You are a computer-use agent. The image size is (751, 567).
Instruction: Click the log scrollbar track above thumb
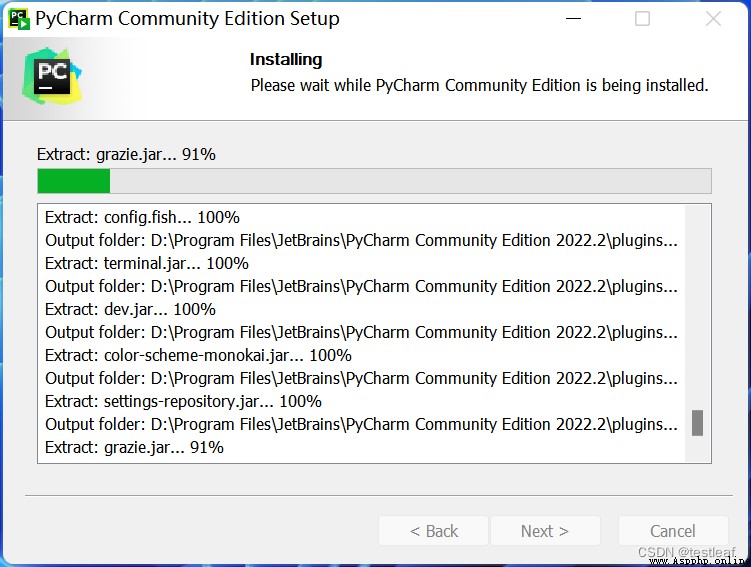(x=697, y=307)
